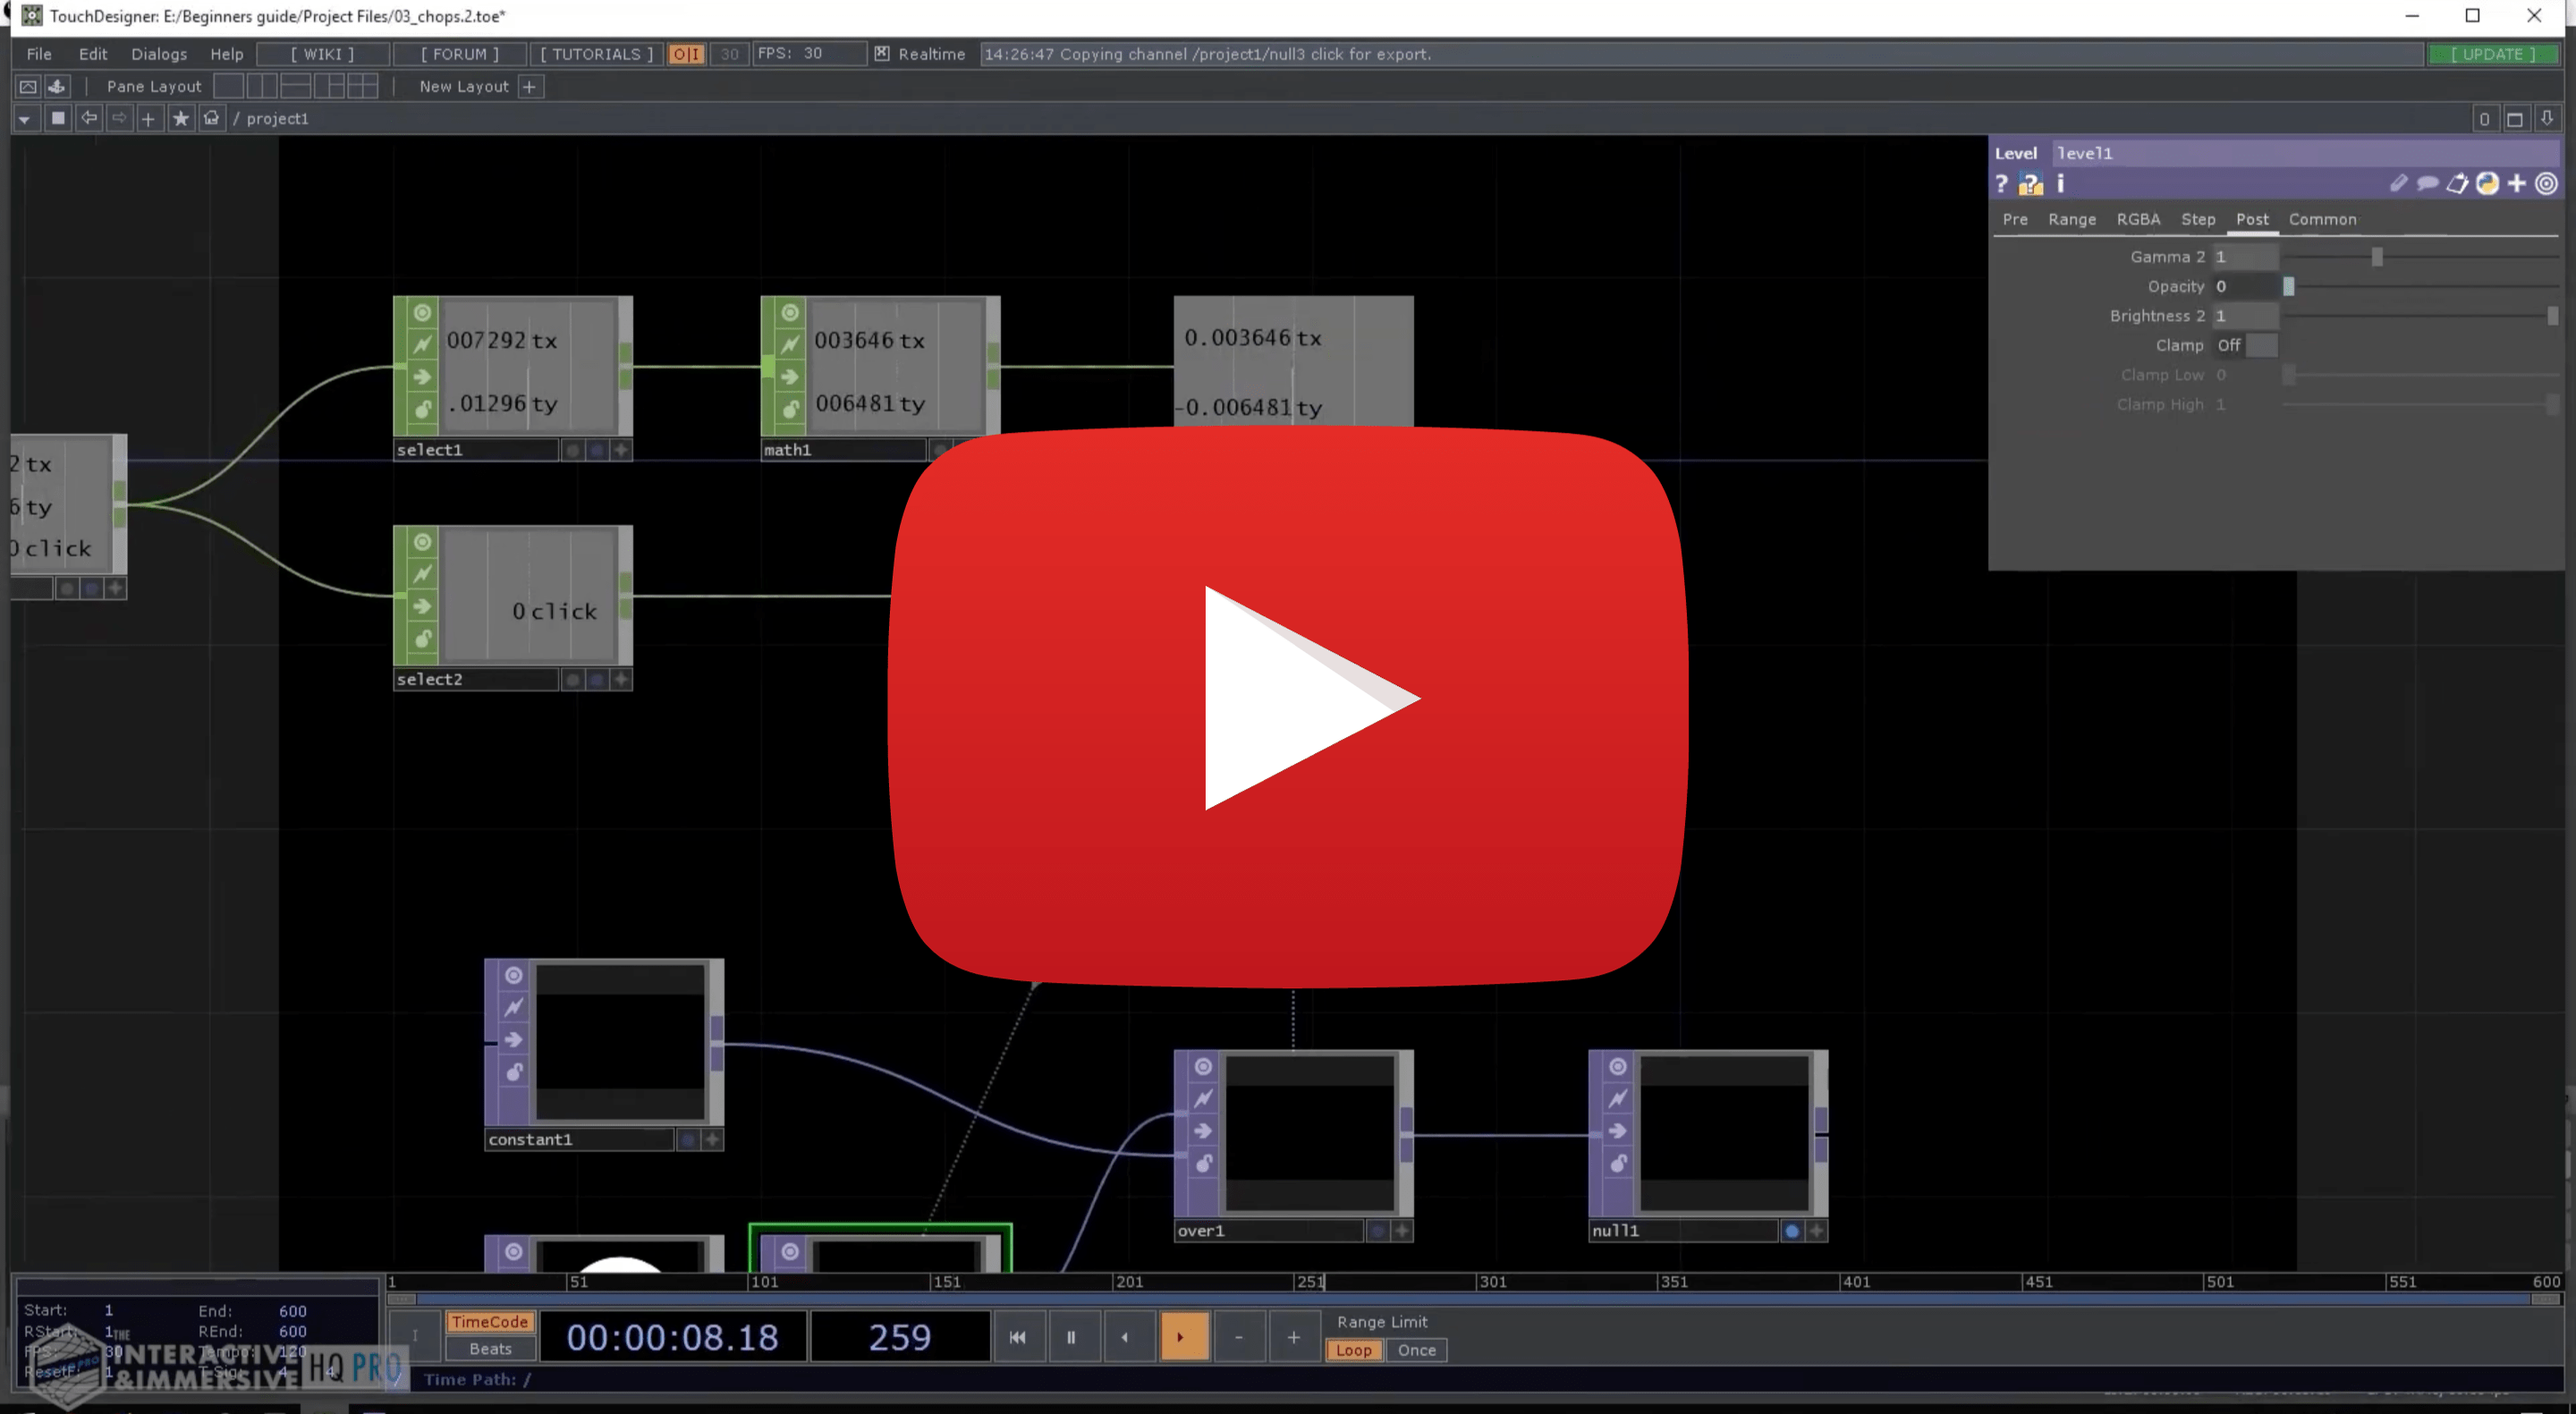The height and width of the screenshot is (1414, 2576).
Task: Switch to the RGBA parameter tab
Action: click(x=2138, y=219)
